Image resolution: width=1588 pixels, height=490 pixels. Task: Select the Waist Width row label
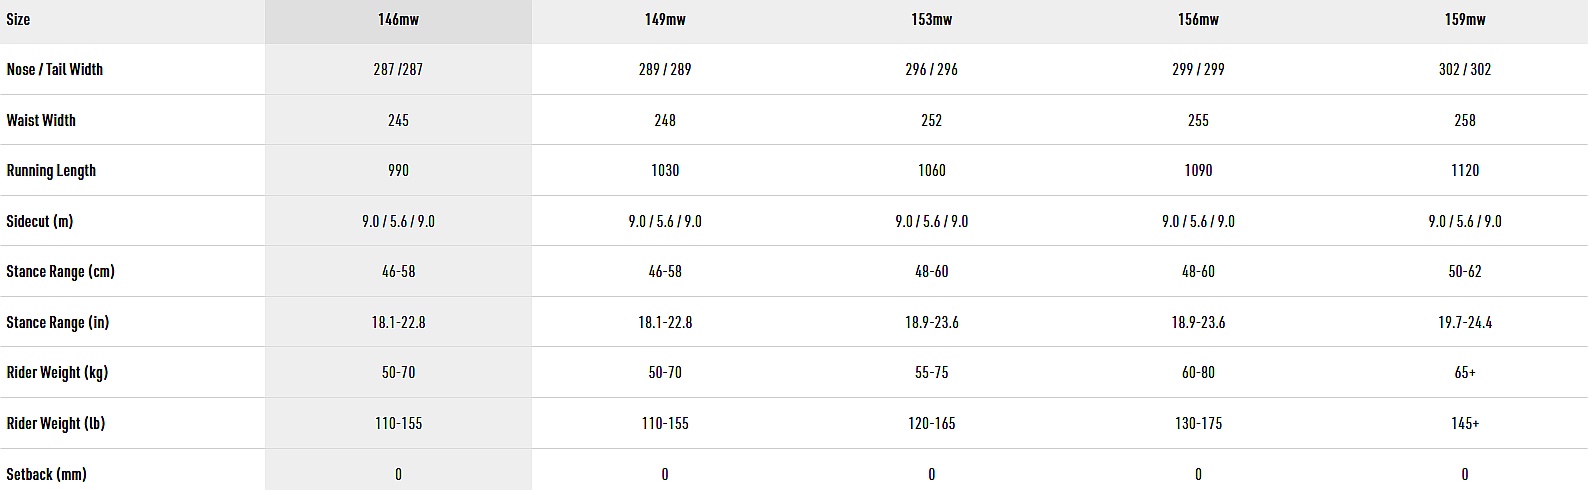pos(41,120)
